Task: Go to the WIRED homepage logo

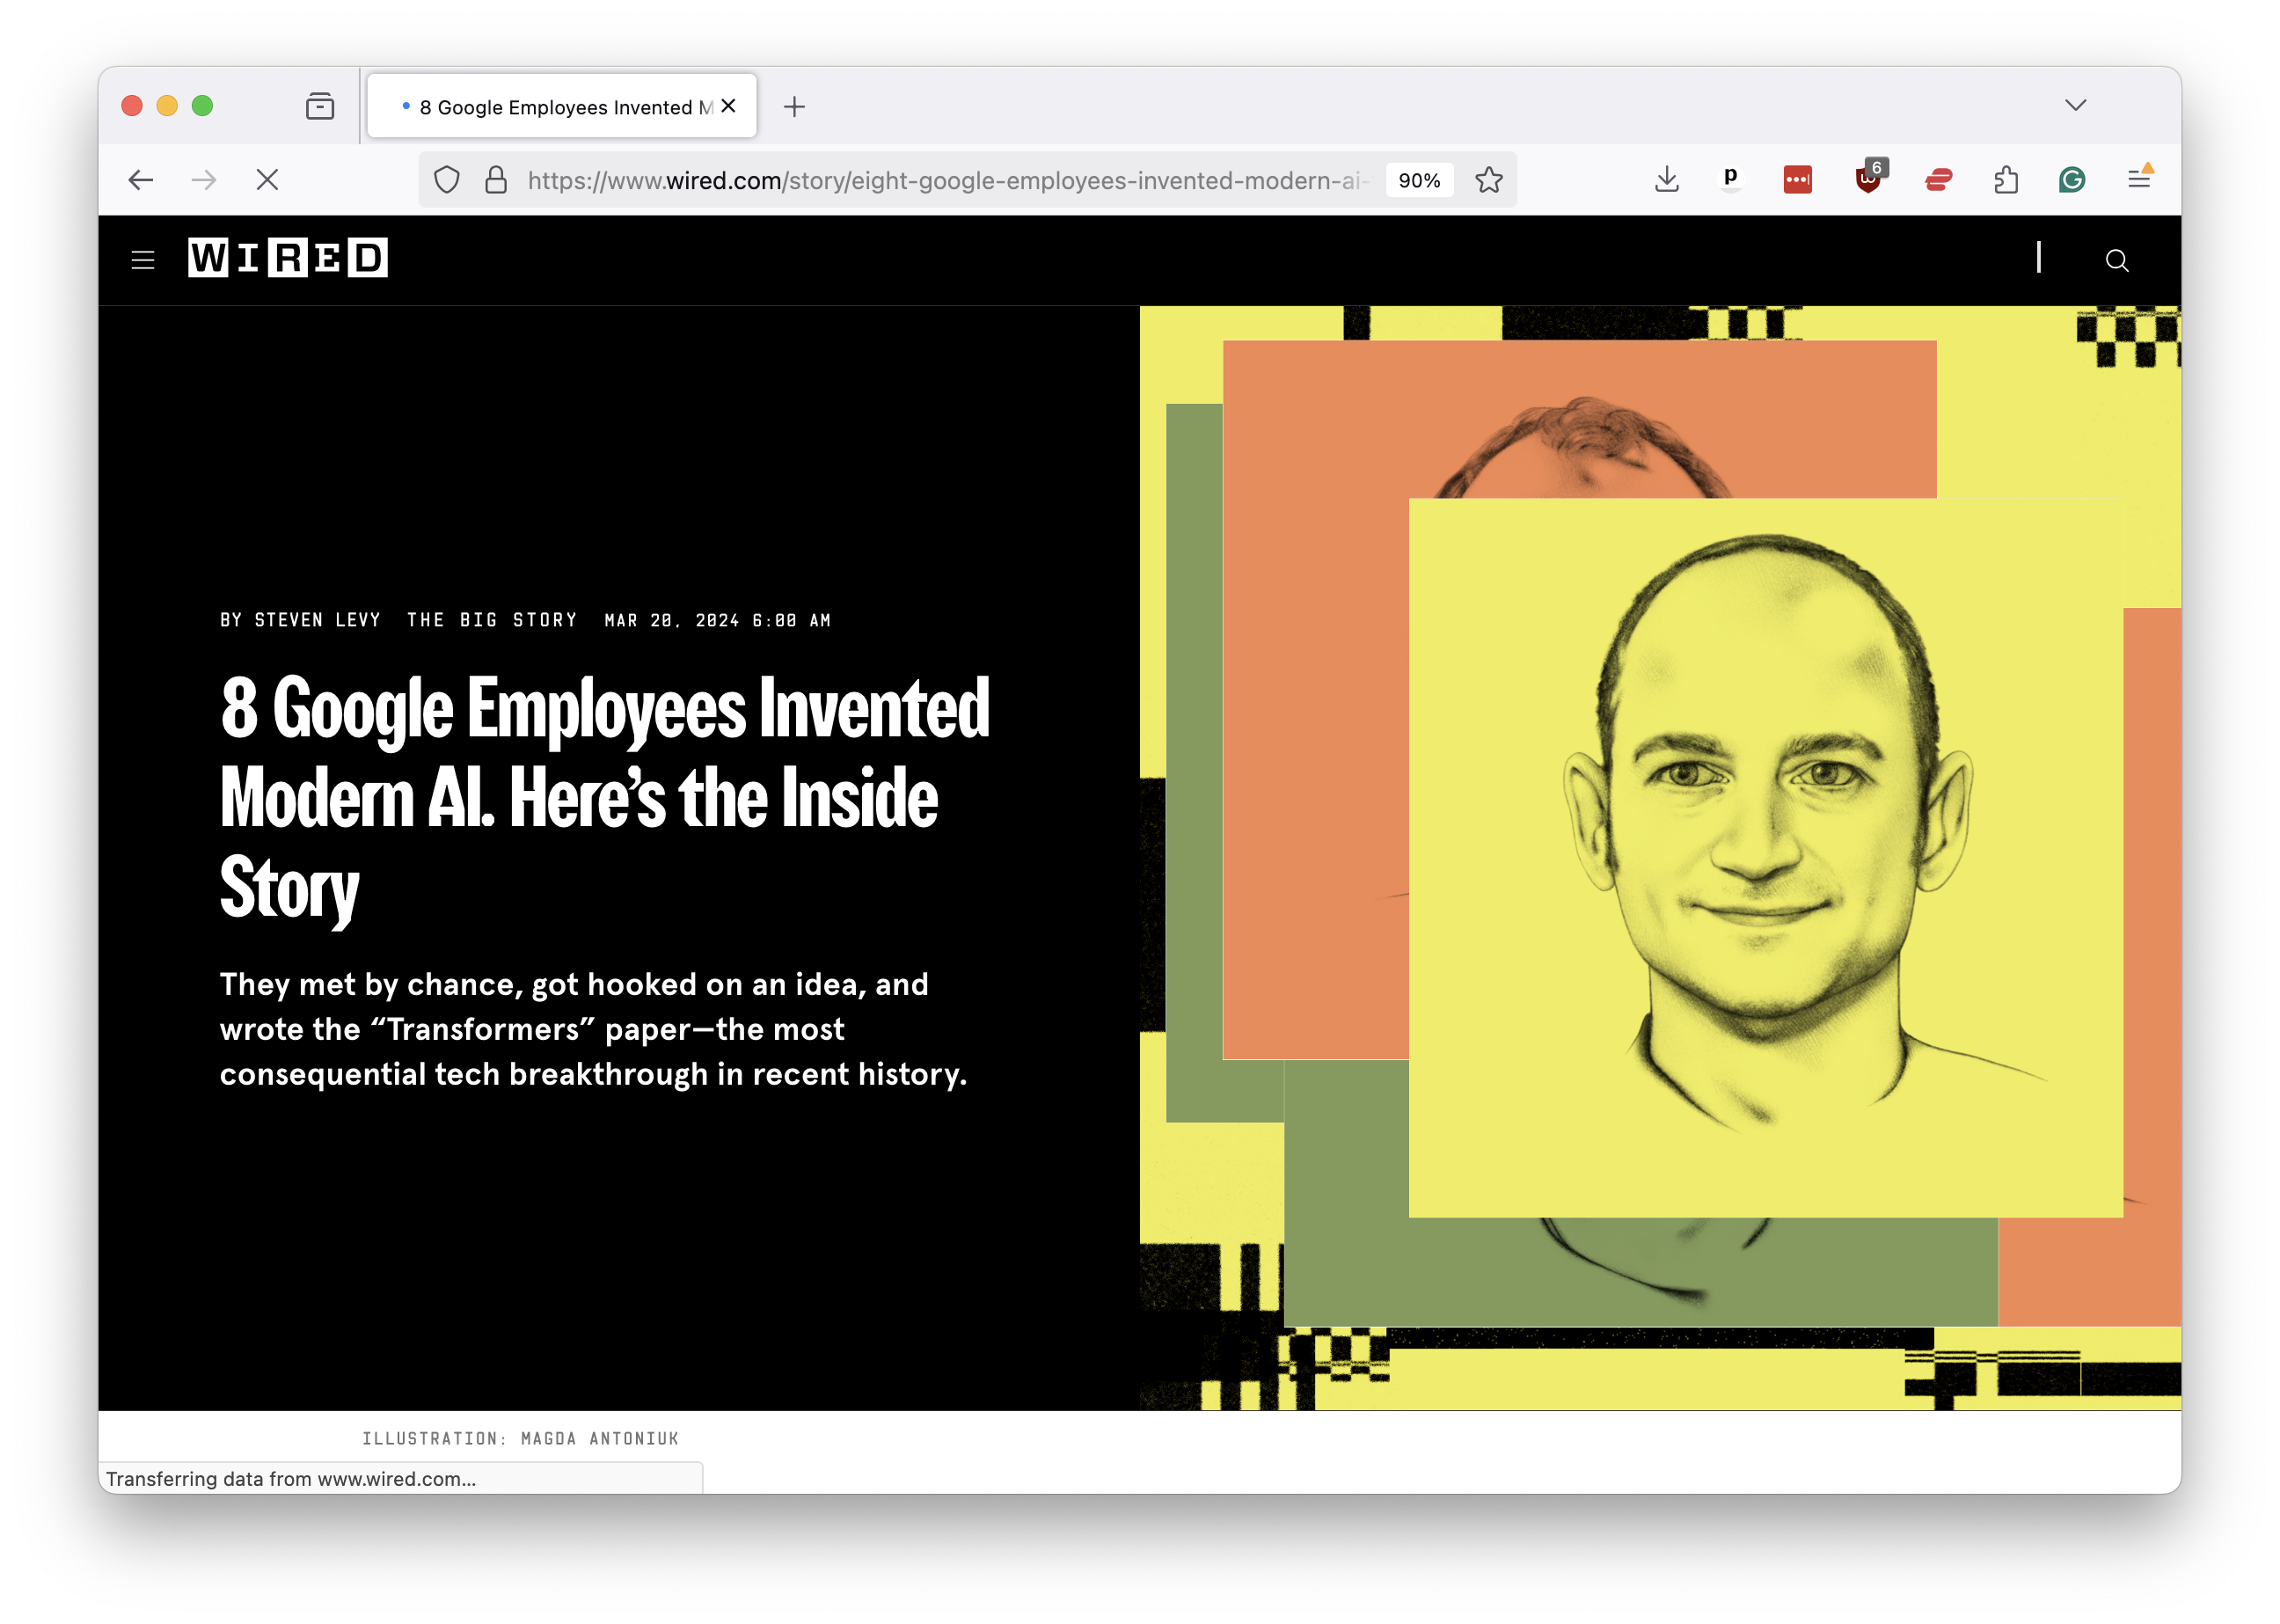Action: tap(288, 258)
